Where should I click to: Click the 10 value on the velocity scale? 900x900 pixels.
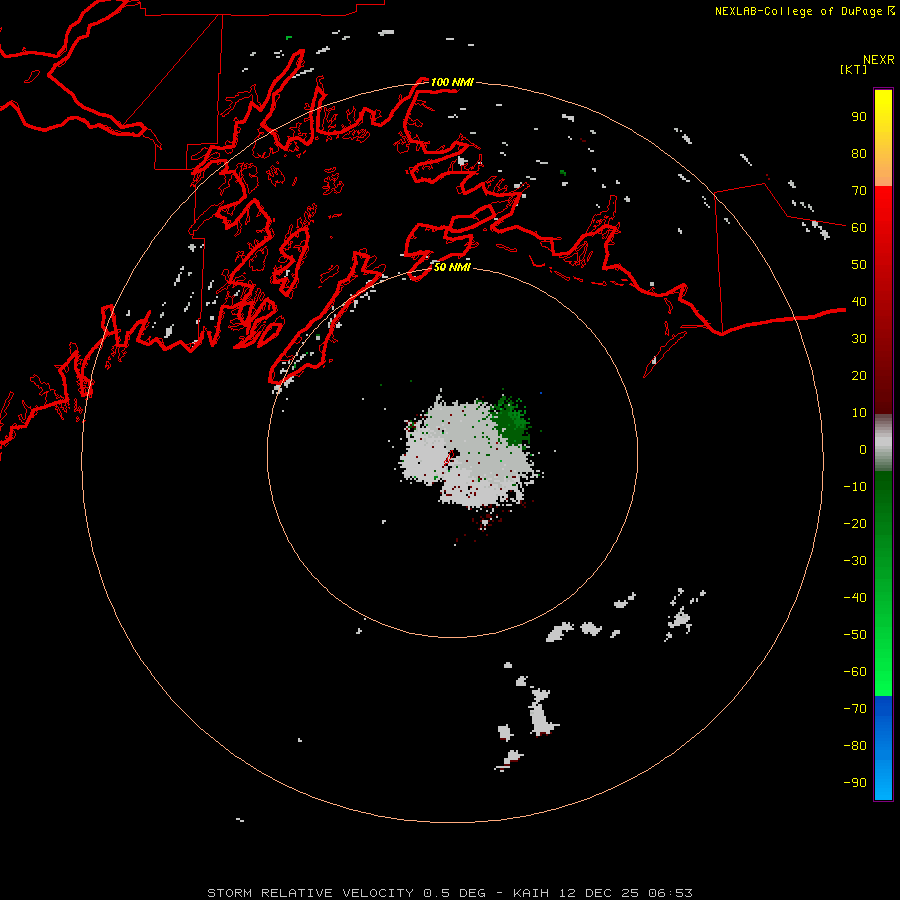pyautogui.click(x=859, y=413)
